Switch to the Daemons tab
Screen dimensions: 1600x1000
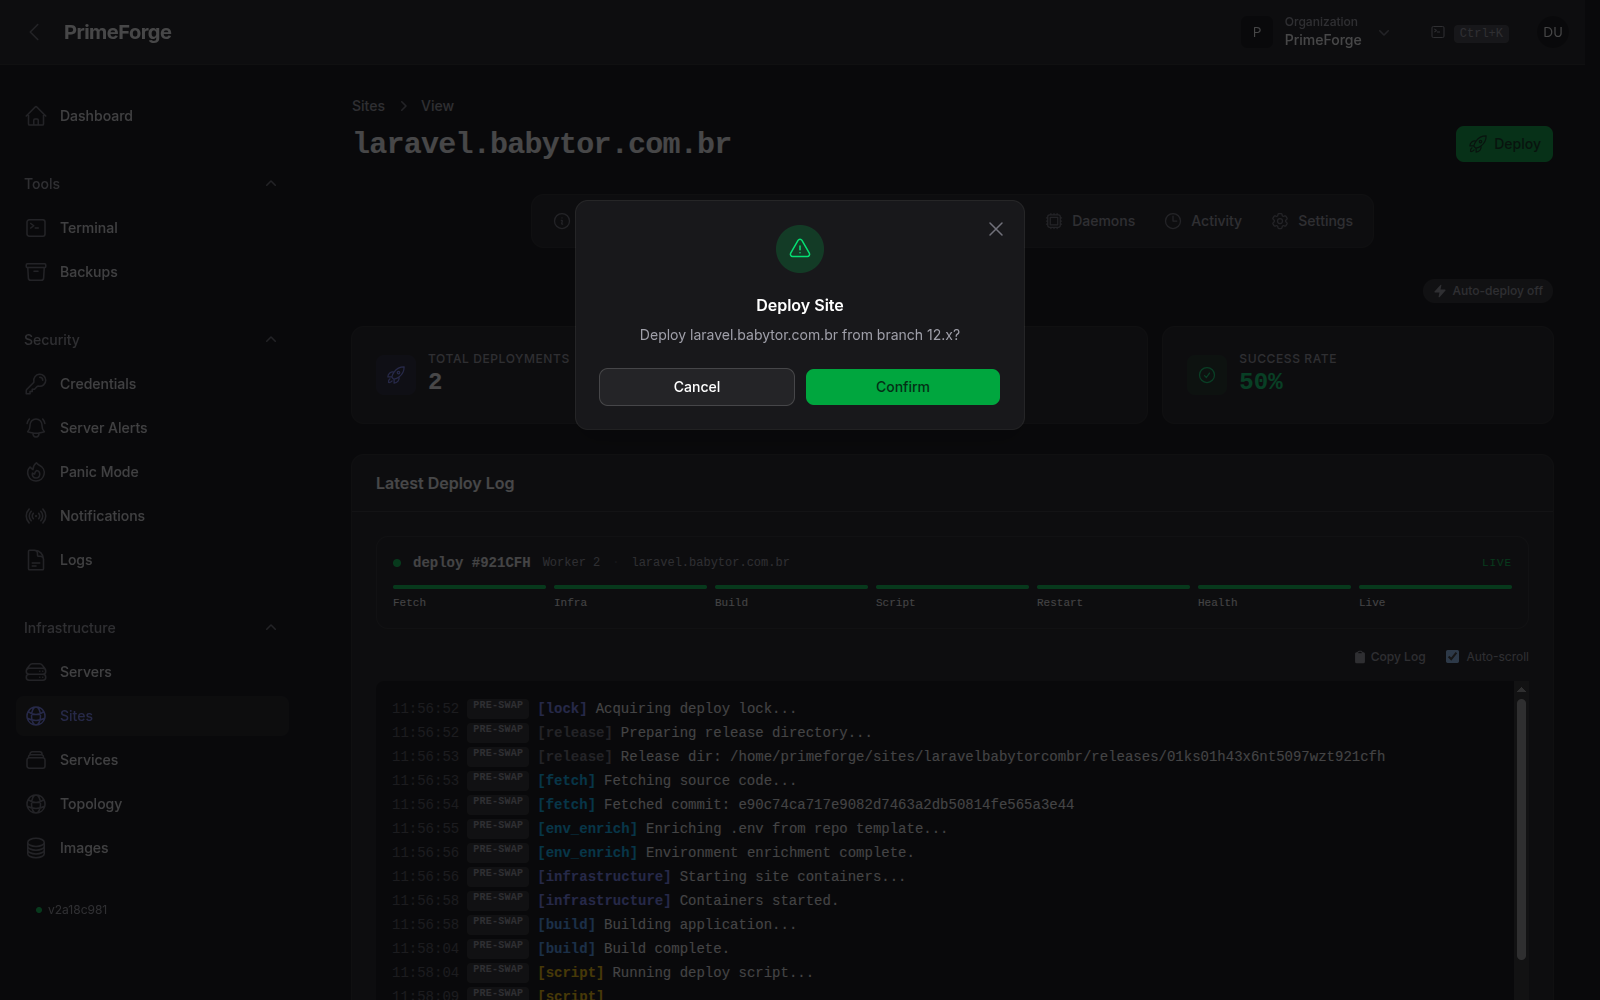1091,221
